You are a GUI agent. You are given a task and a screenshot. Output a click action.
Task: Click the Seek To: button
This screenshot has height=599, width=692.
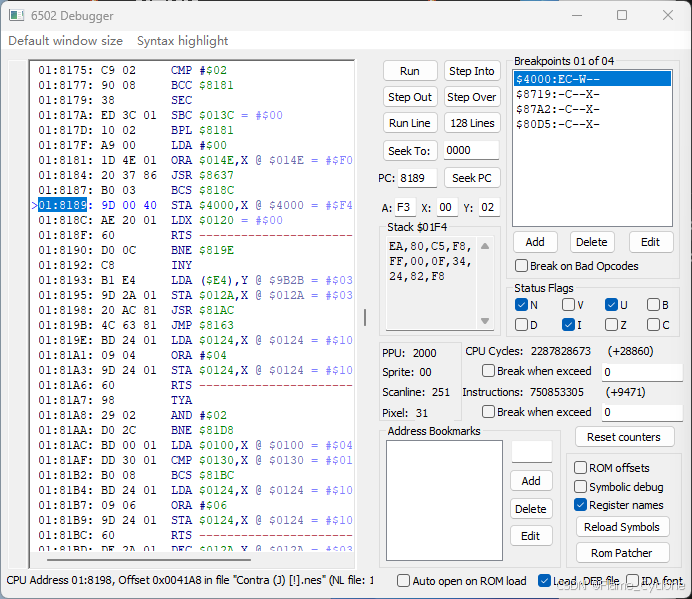(x=410, y=151)
